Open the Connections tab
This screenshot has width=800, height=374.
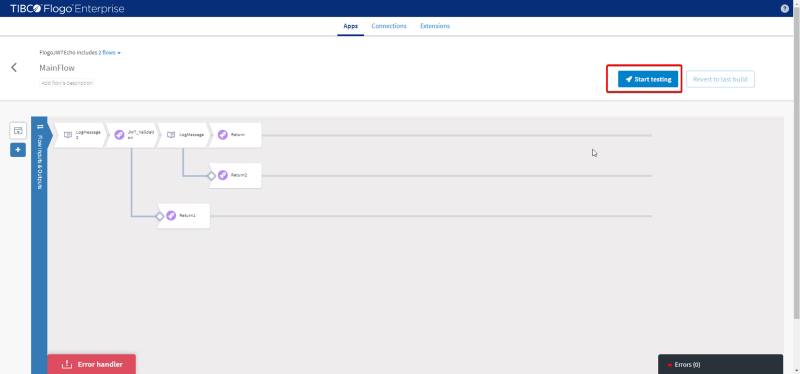pyautogui.click(x=389, y=26)
